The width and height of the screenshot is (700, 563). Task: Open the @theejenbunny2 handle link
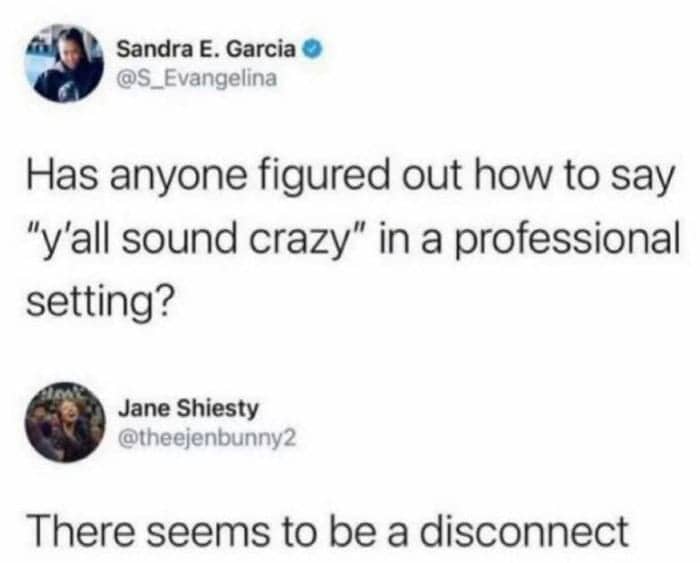(x=206, y=439)
